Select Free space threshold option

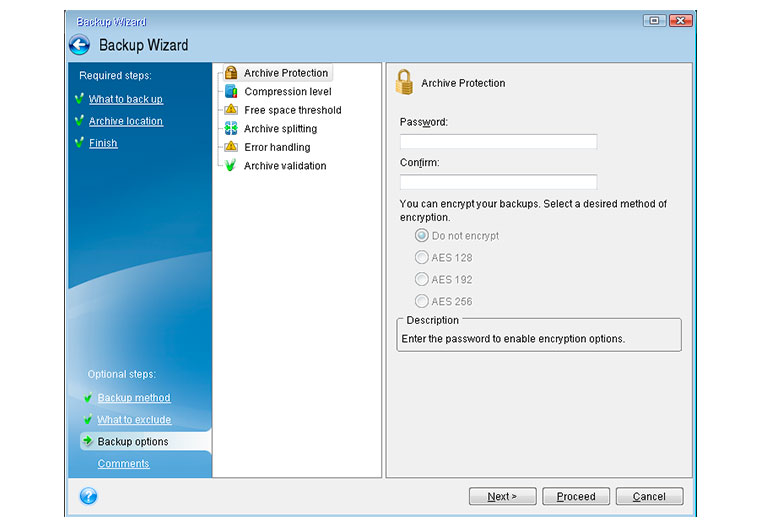click(293, 110)
